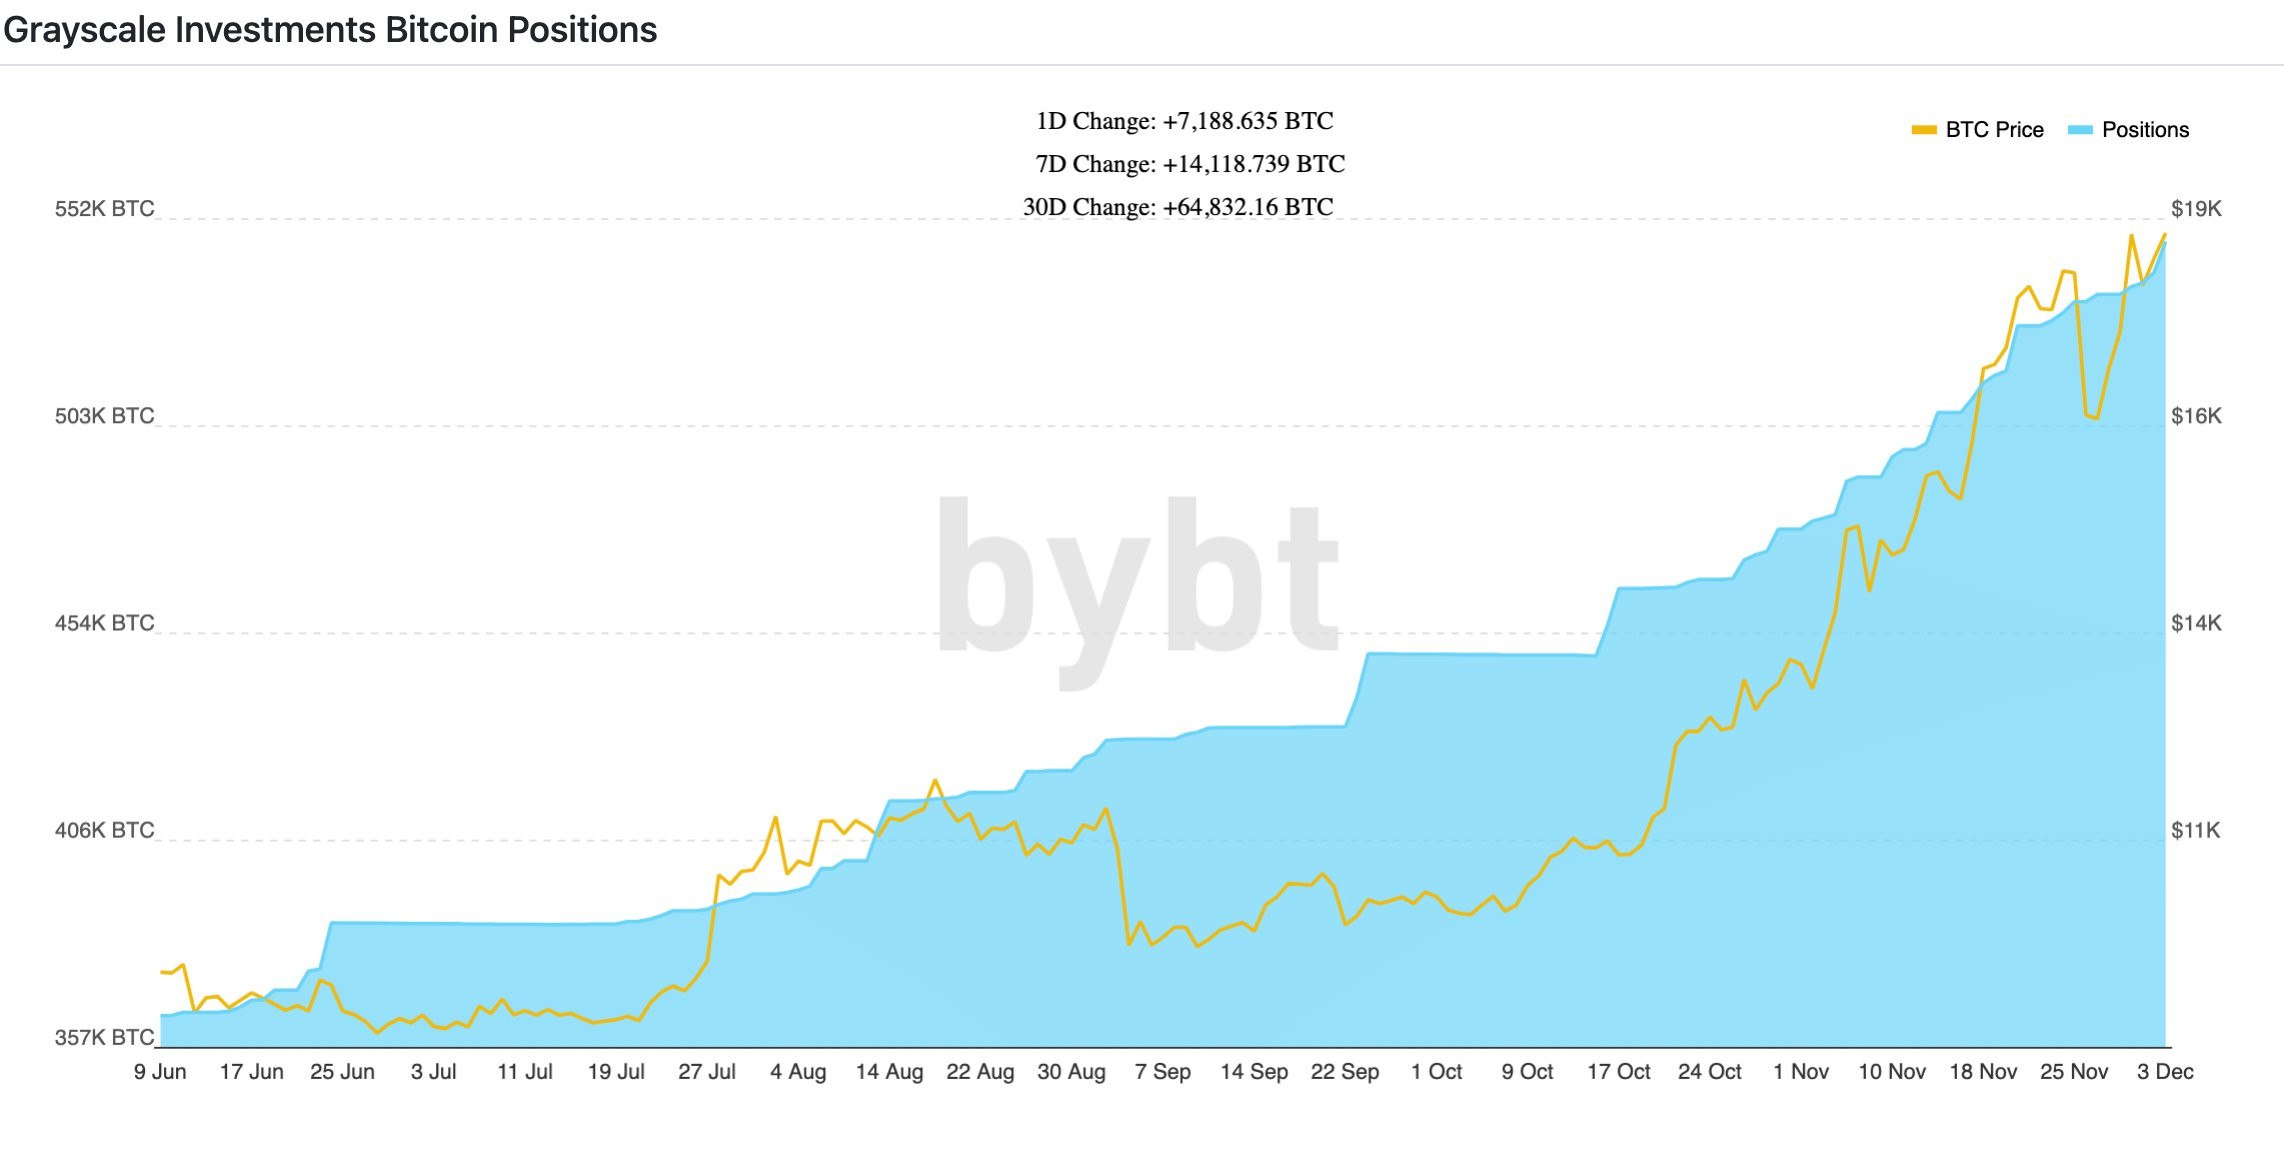
Task: Click the $19K price axis label
Action: [x=2196, y=209]
